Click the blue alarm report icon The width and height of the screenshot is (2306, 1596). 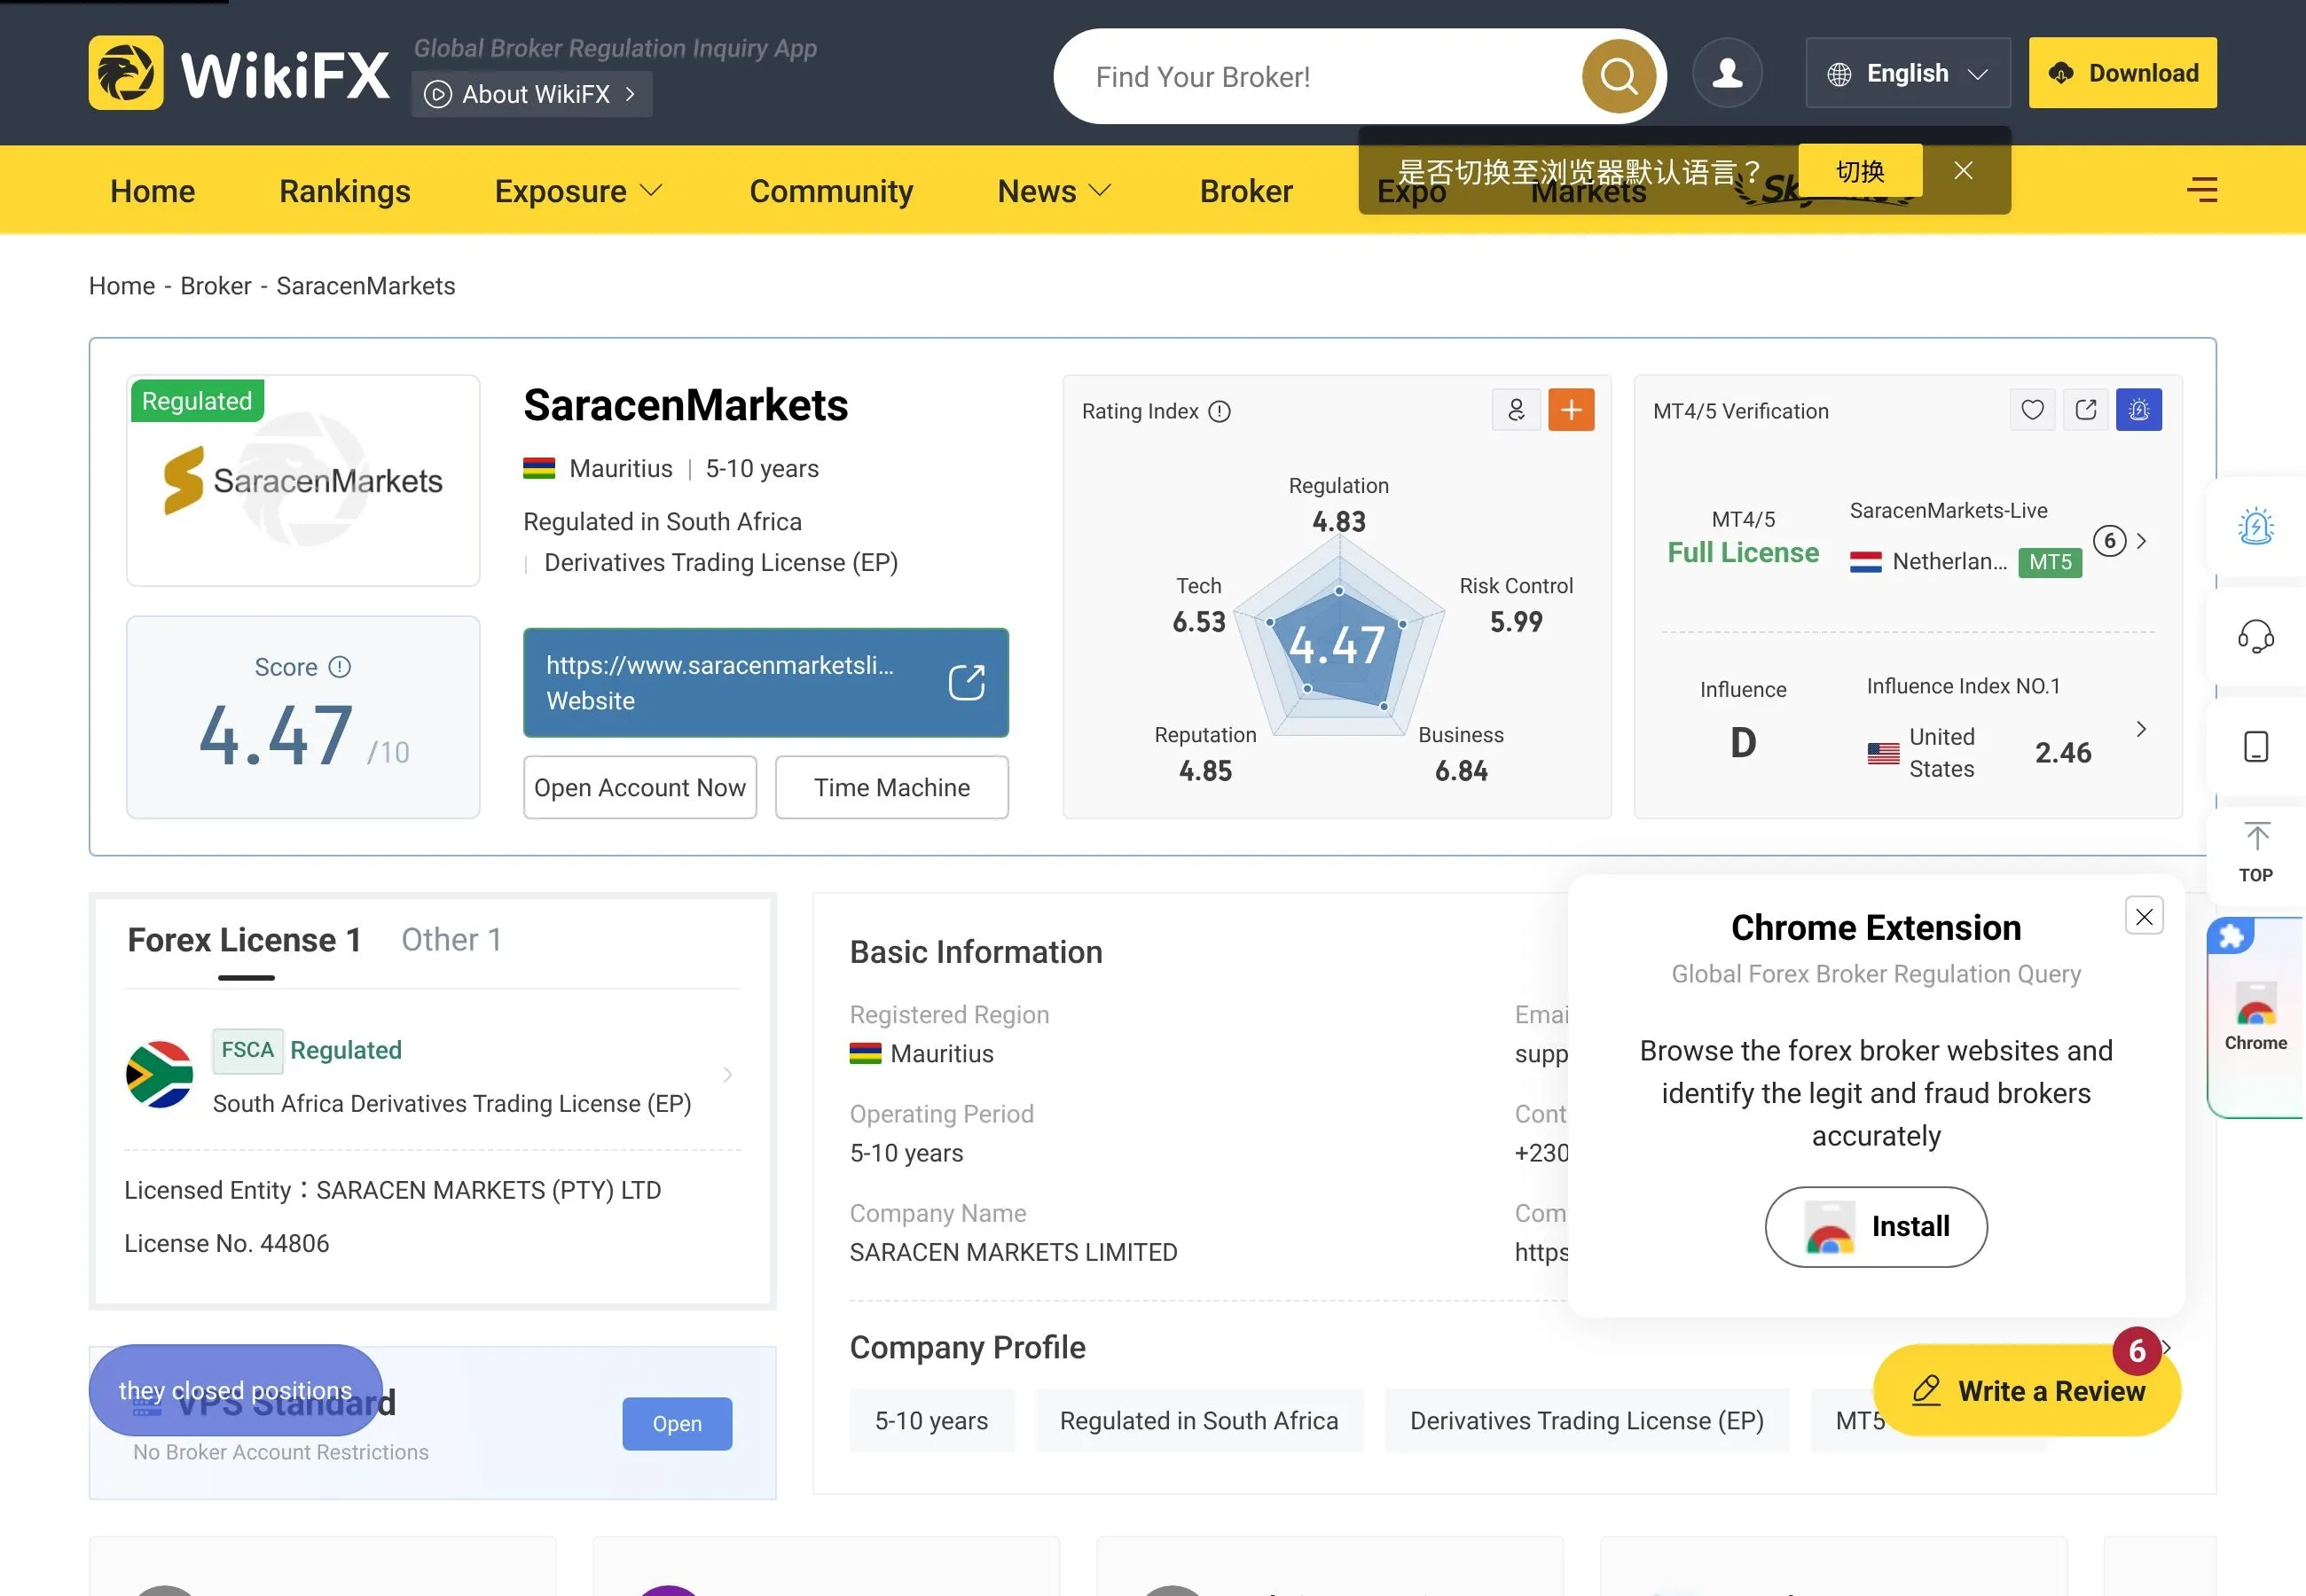tap(2139, 410)
